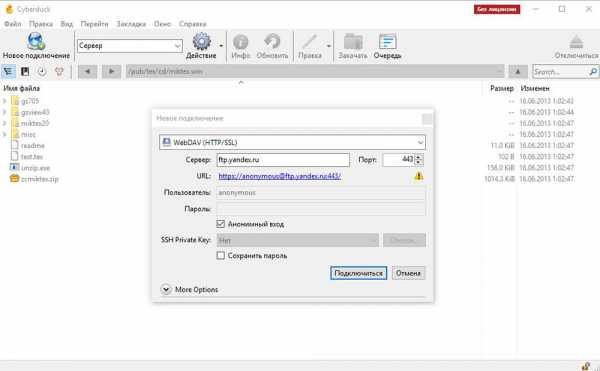Open the SSH Private Key dropdown
Viewport: 600px width, 371px height.
(298, 240)
